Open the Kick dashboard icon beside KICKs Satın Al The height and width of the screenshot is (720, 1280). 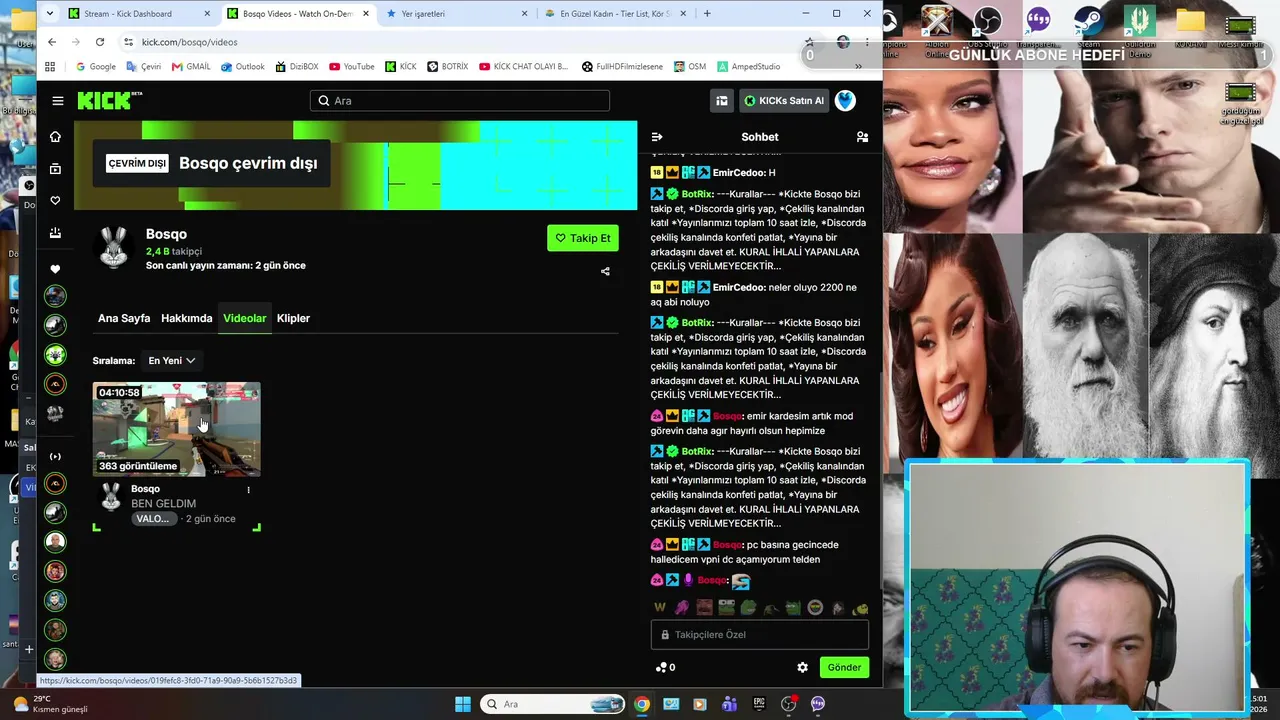(x=721, y=100)
